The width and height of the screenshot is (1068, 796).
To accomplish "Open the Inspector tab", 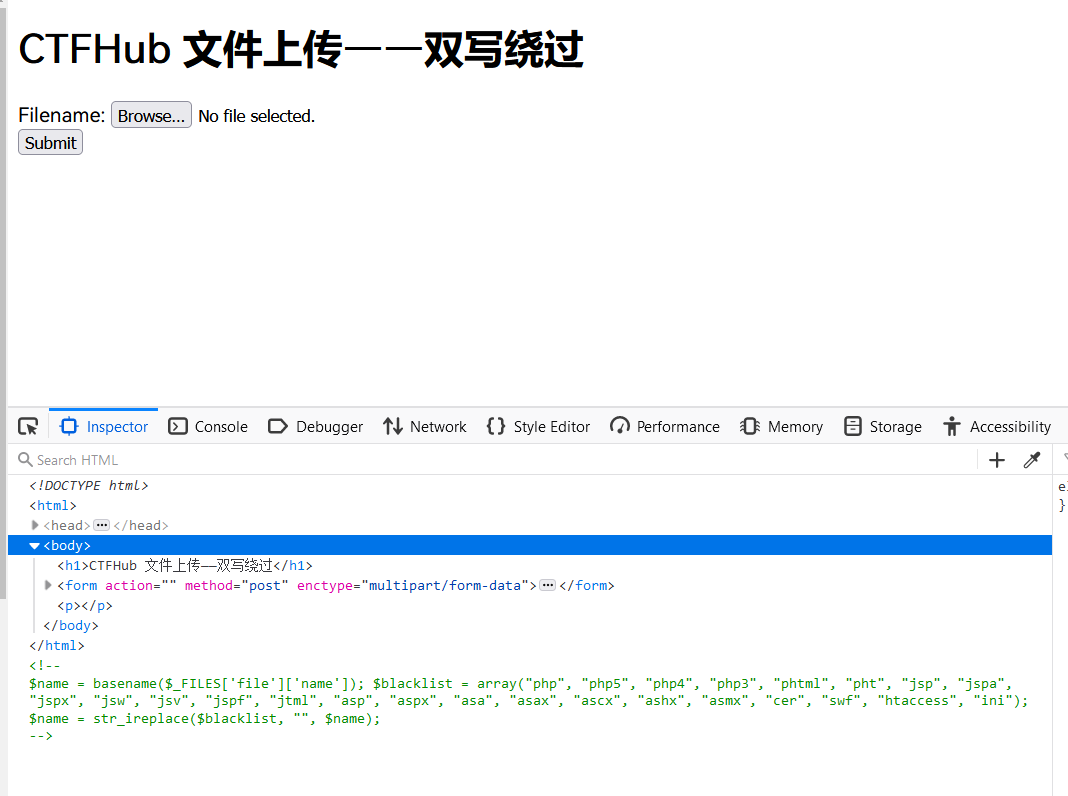I will 104,427.
